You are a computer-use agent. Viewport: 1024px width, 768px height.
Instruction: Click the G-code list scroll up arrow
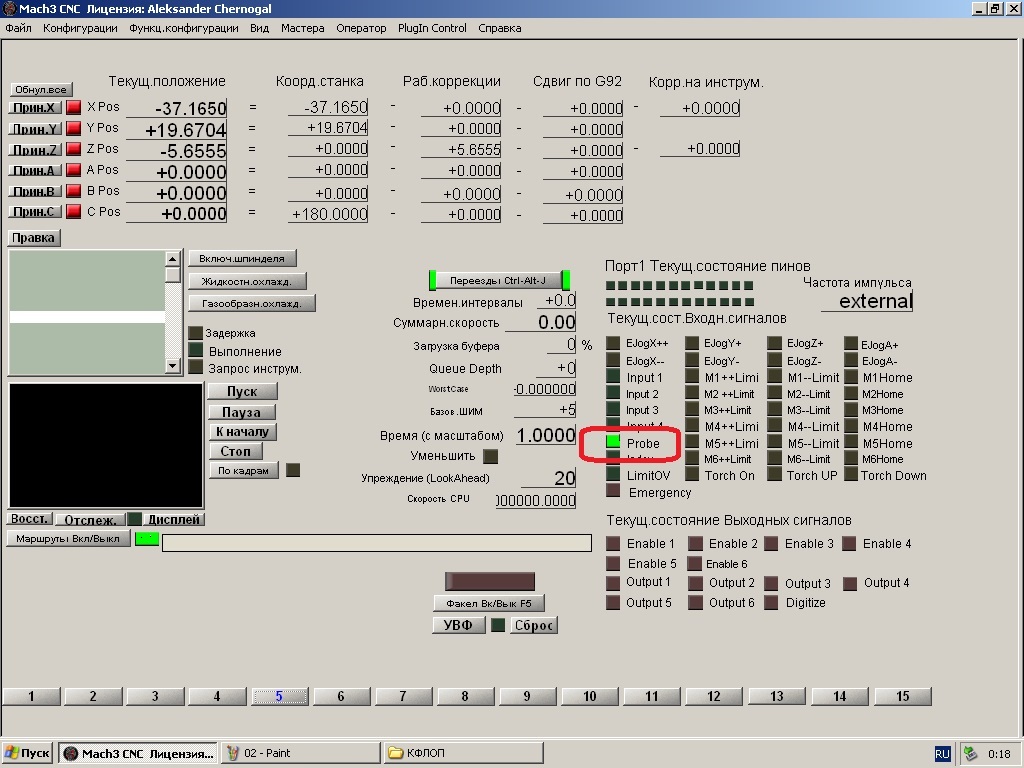(x=172, y=259)
